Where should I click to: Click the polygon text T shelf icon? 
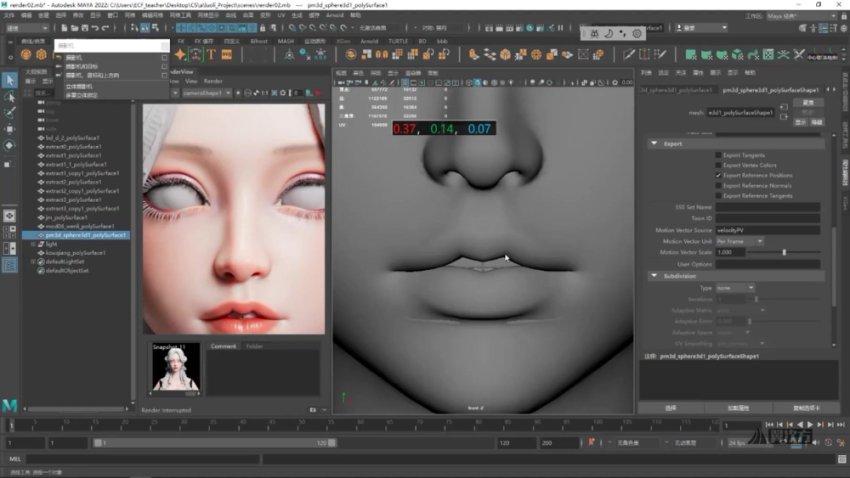pyautogui.click(x=212, y=54)
